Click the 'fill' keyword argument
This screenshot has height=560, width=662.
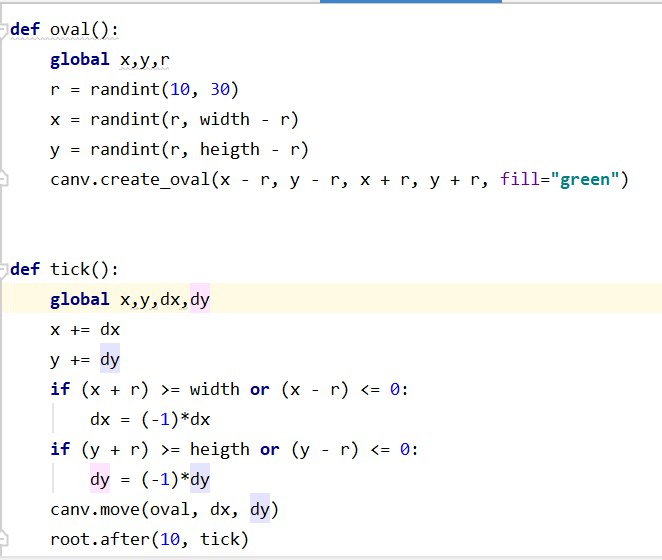520,179
